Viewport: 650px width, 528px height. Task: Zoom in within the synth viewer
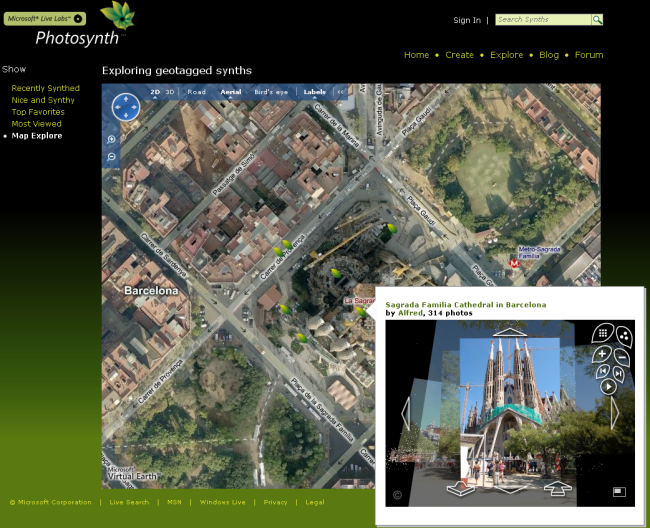click(x=602, y=354)
